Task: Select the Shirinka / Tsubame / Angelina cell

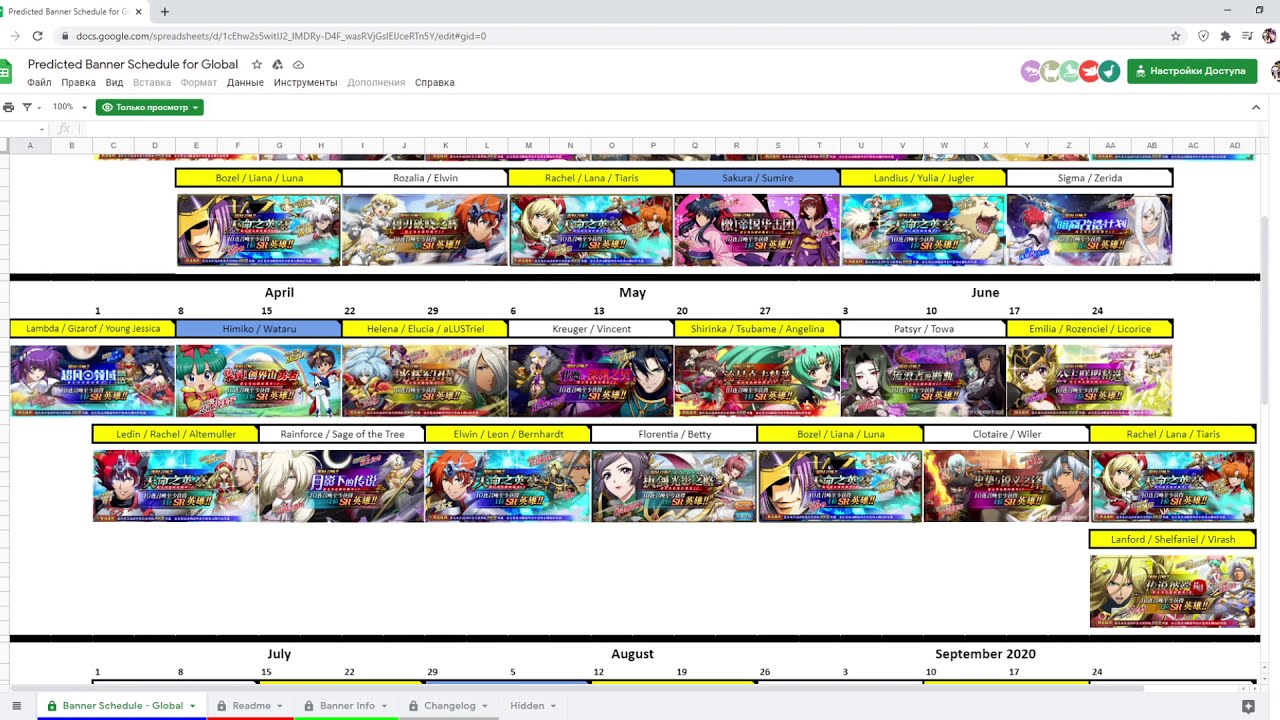Action: [x=757, y=329]
